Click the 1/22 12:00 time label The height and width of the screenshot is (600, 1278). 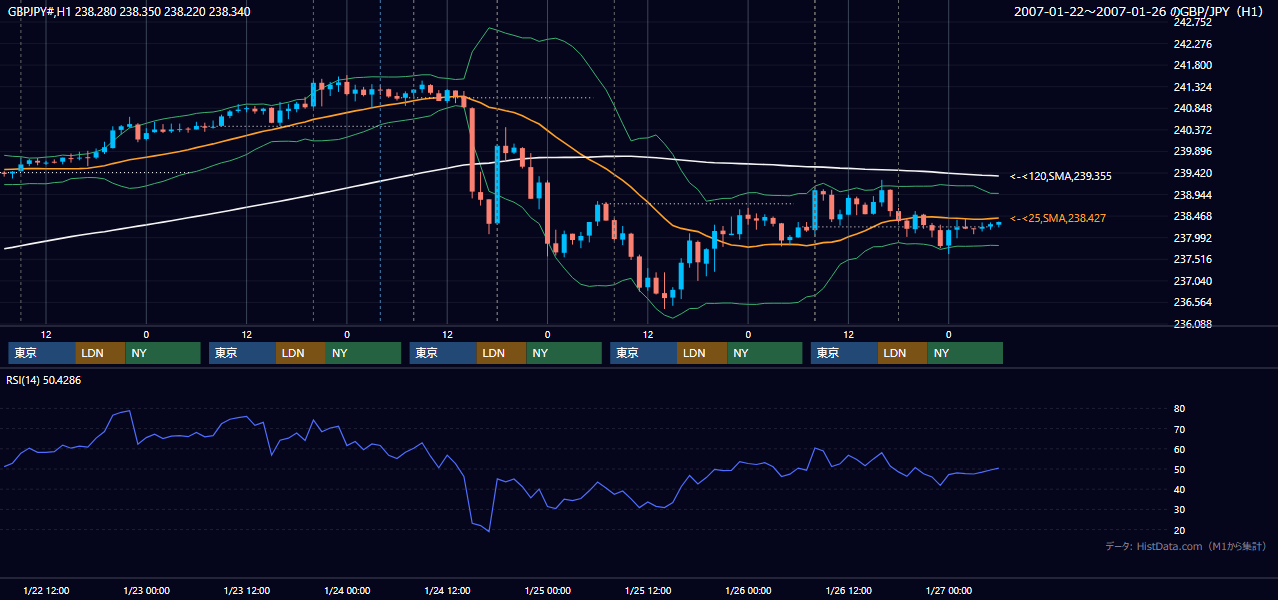pos(45,590)
